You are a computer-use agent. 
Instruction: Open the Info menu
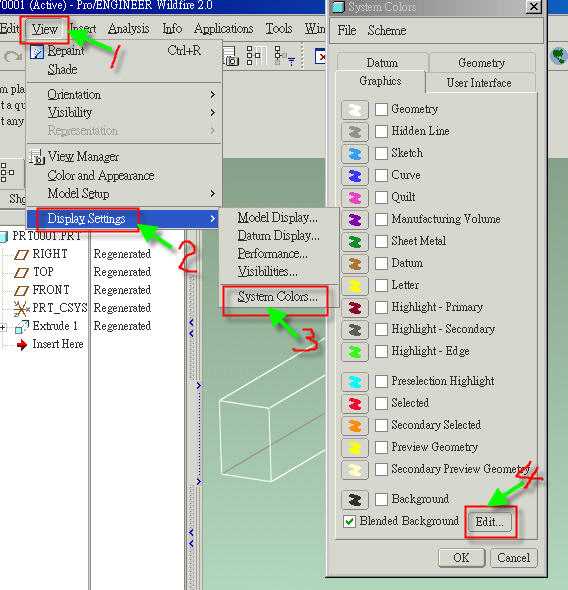click(x=172, y=29)
